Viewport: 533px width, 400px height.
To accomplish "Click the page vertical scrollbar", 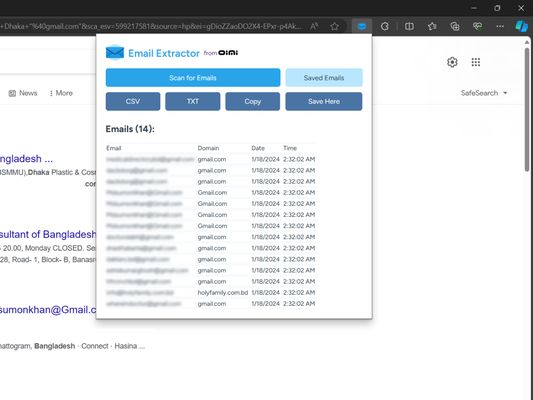I will 527,109.
